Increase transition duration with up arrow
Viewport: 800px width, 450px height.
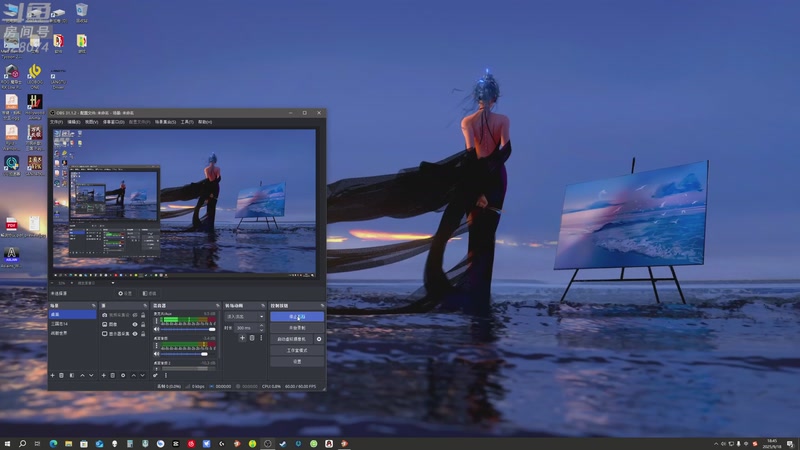pyautogui.click(x=262, y=326)
